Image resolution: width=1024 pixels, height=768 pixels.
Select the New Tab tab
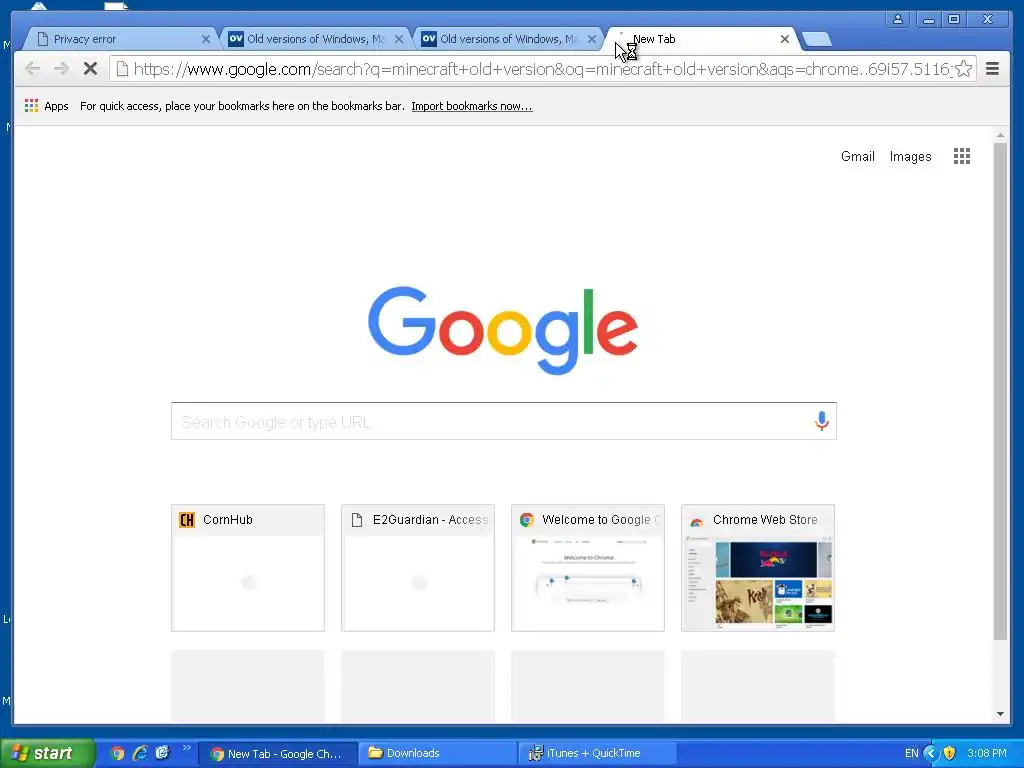702,39
